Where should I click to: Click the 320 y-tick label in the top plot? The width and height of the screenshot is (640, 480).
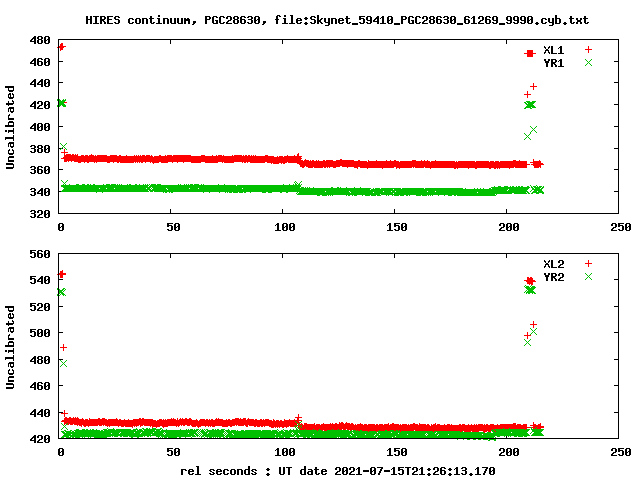40,213
